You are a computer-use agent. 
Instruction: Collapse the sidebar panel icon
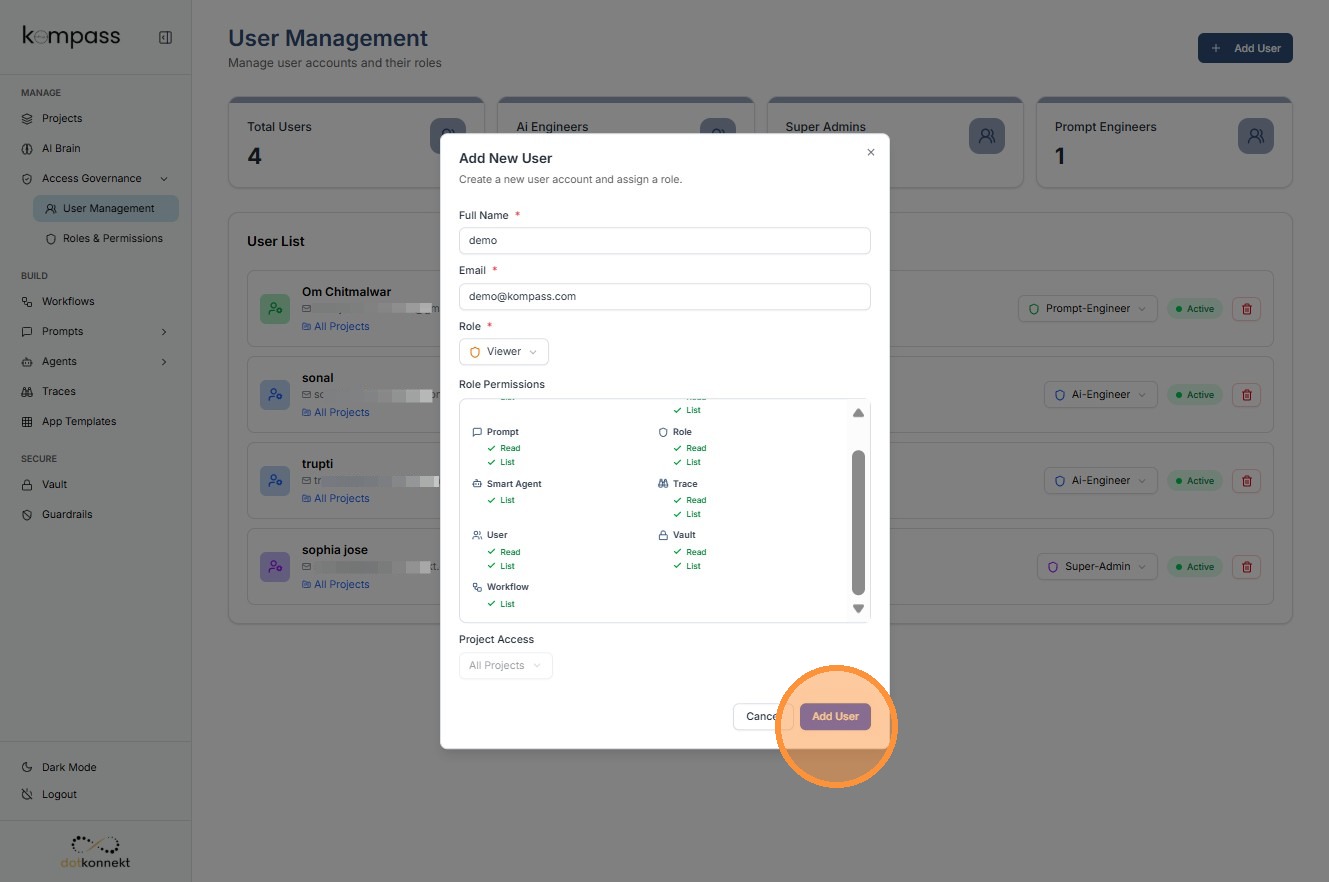coord(165,38)
